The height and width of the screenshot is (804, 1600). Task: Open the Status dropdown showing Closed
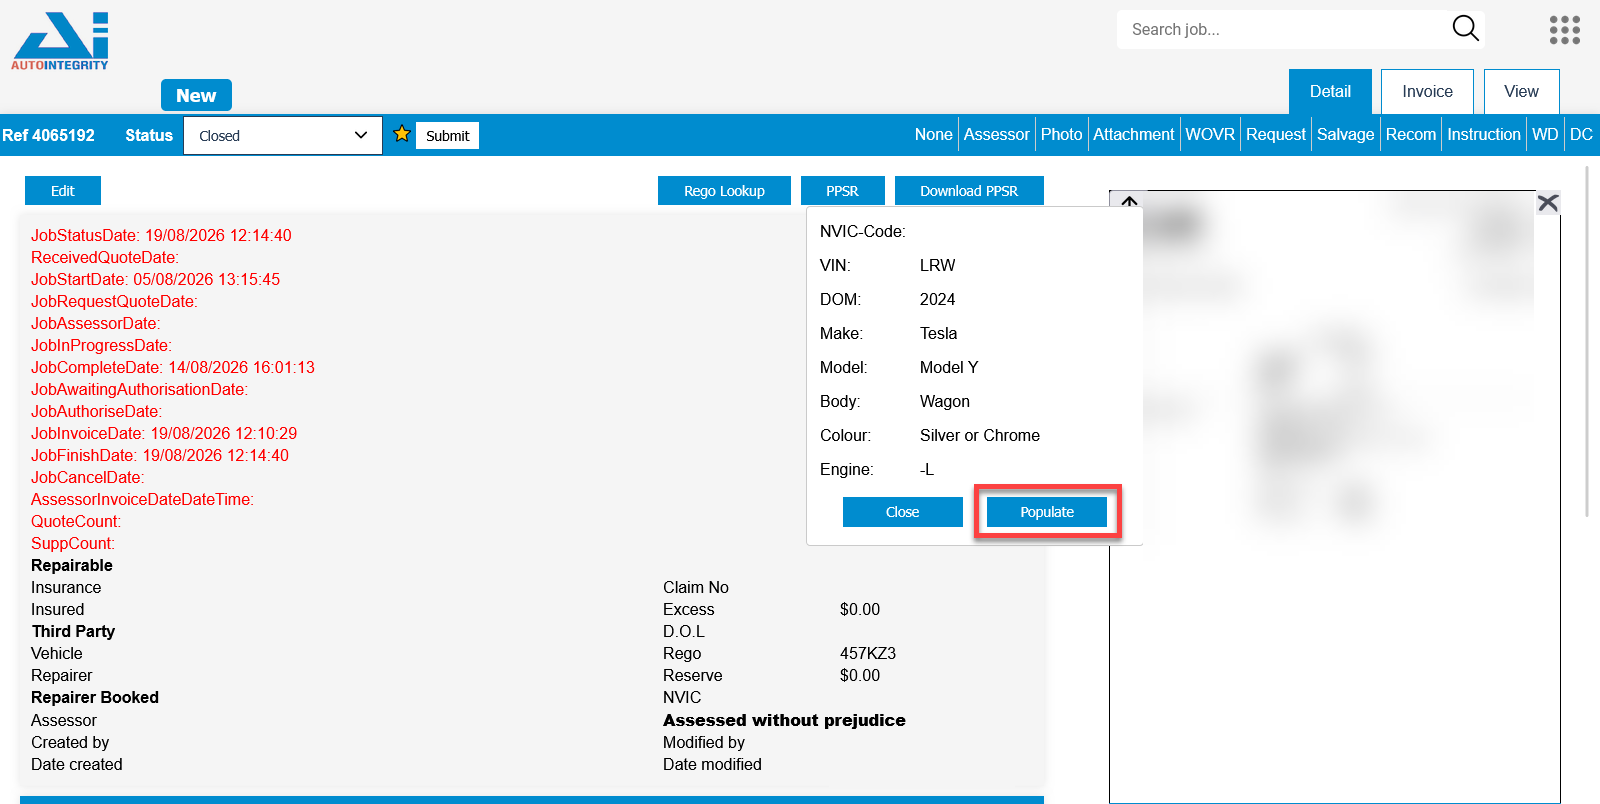[x=283, y=136]
